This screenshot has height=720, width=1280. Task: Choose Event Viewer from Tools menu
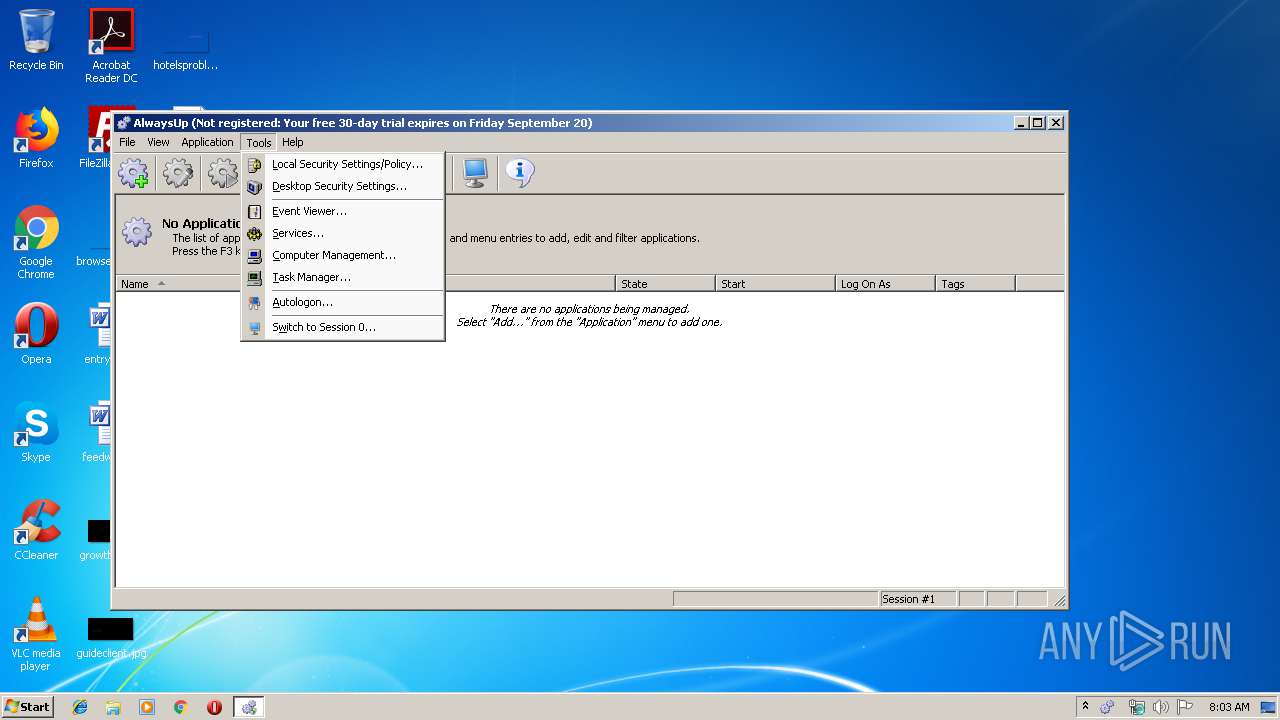343,211
